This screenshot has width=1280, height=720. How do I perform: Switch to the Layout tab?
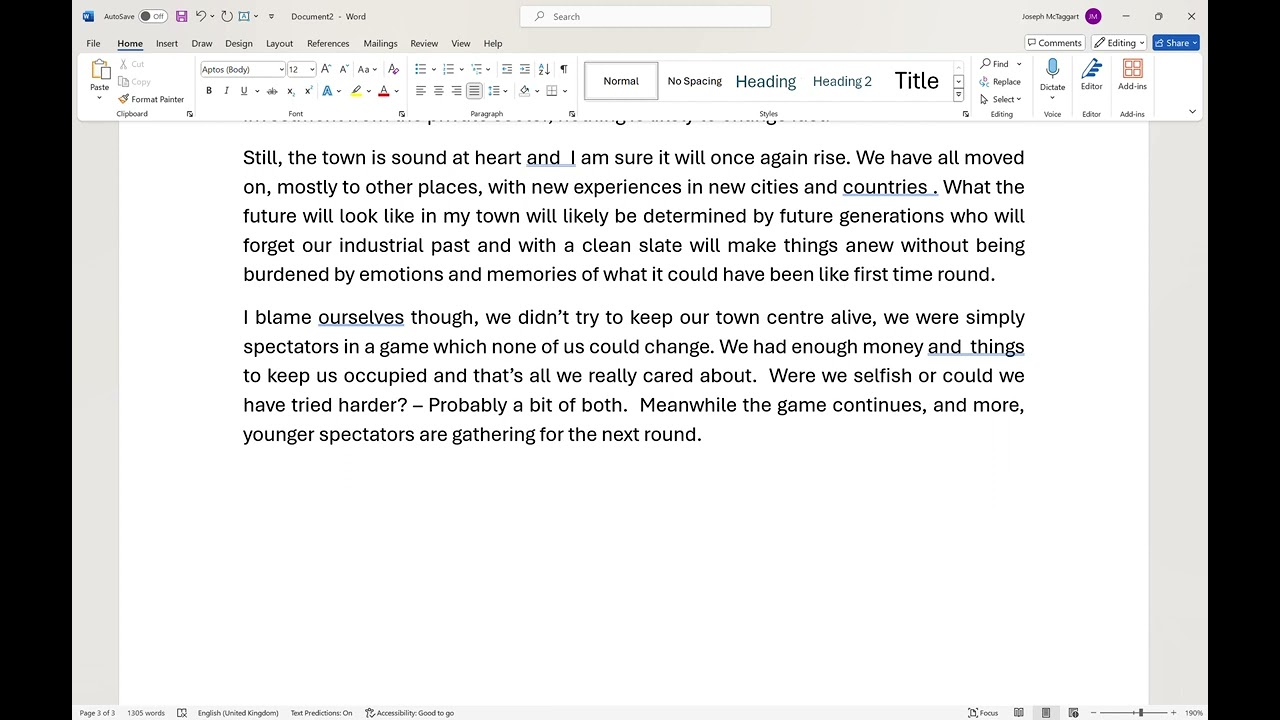[x=279, y=43]
